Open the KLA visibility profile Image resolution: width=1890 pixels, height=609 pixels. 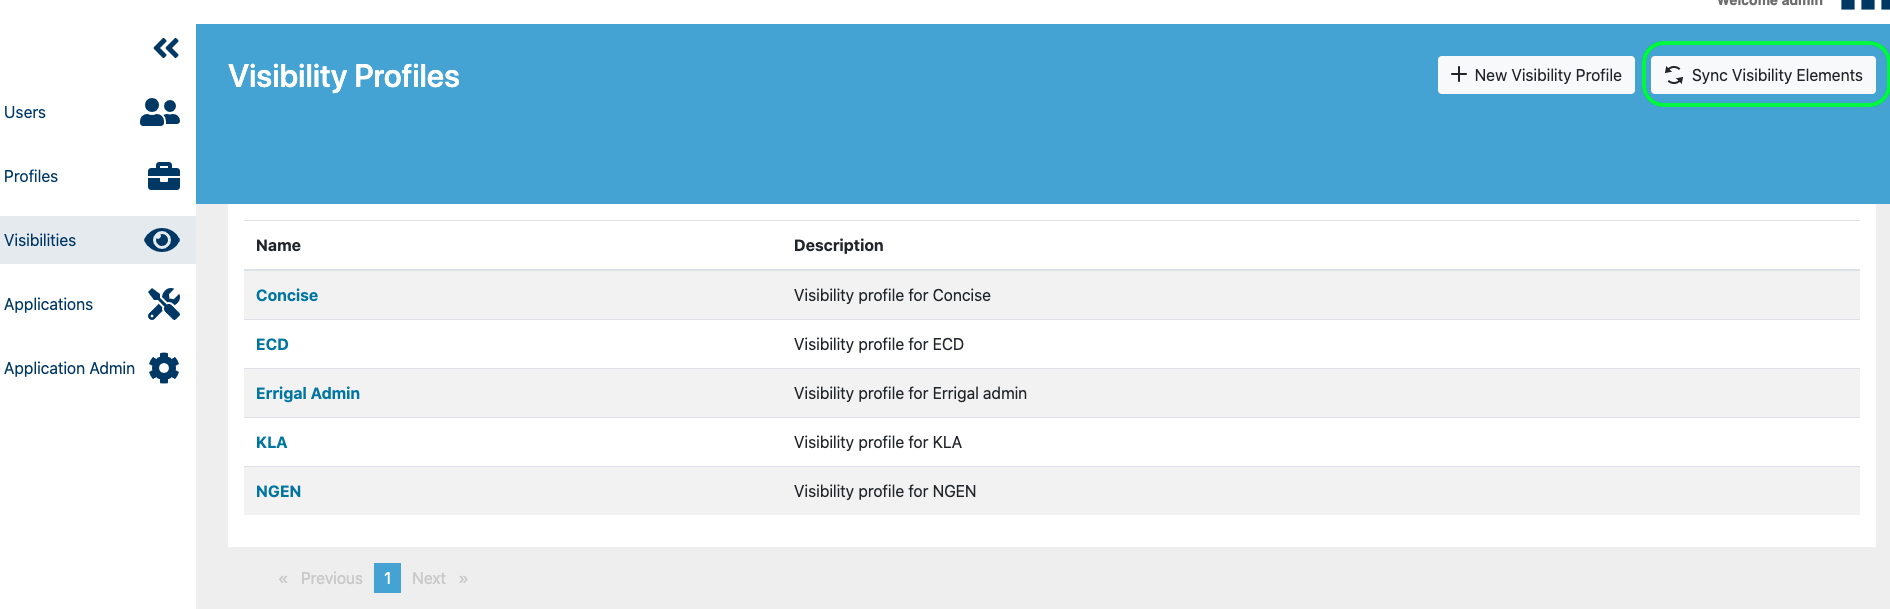click(271, 442)
